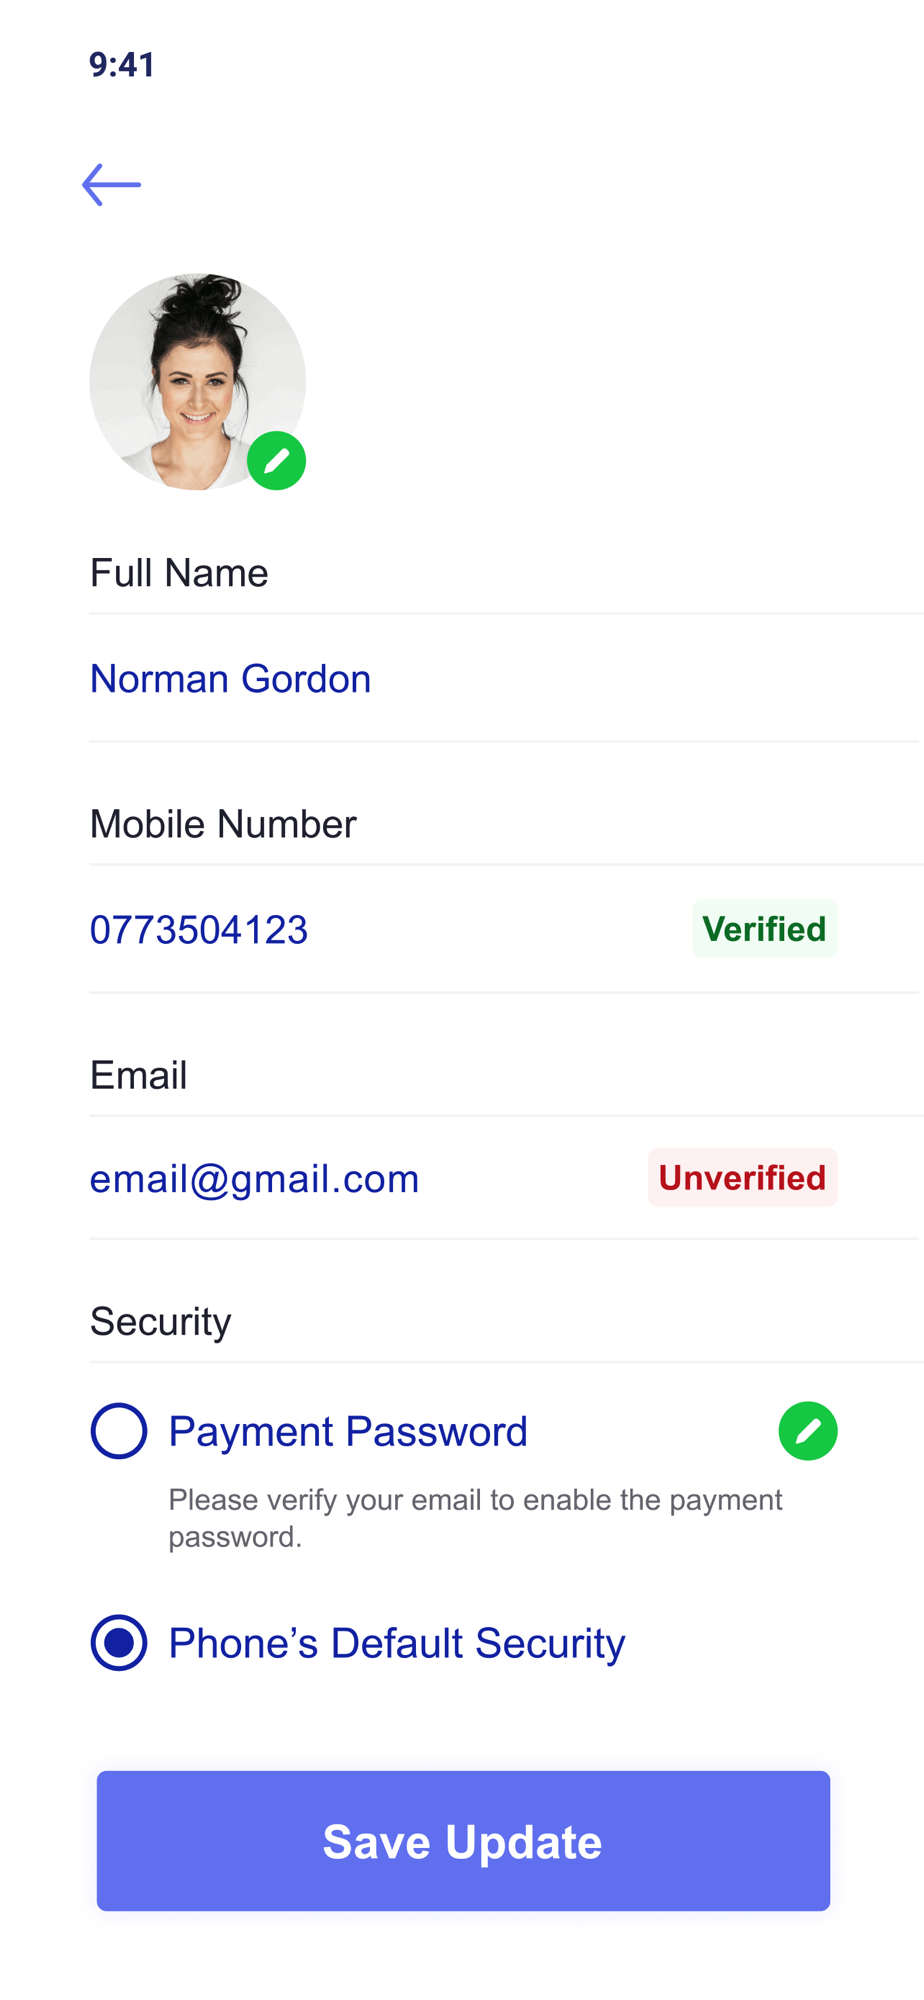This screenshot has height=2000, width=924.
Task: Select the Phone's Default Security radio button
Action: click(x=119, y=1643)
